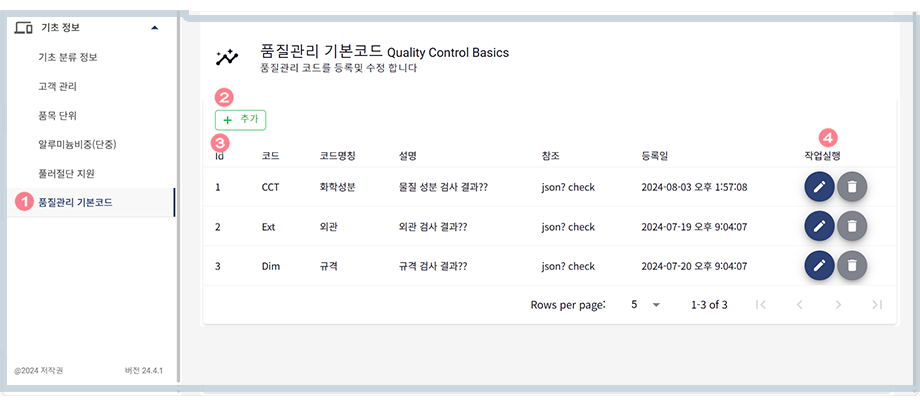Jump to the last page arrow
The width and height of the screenshot is (920, 400).
877,304
